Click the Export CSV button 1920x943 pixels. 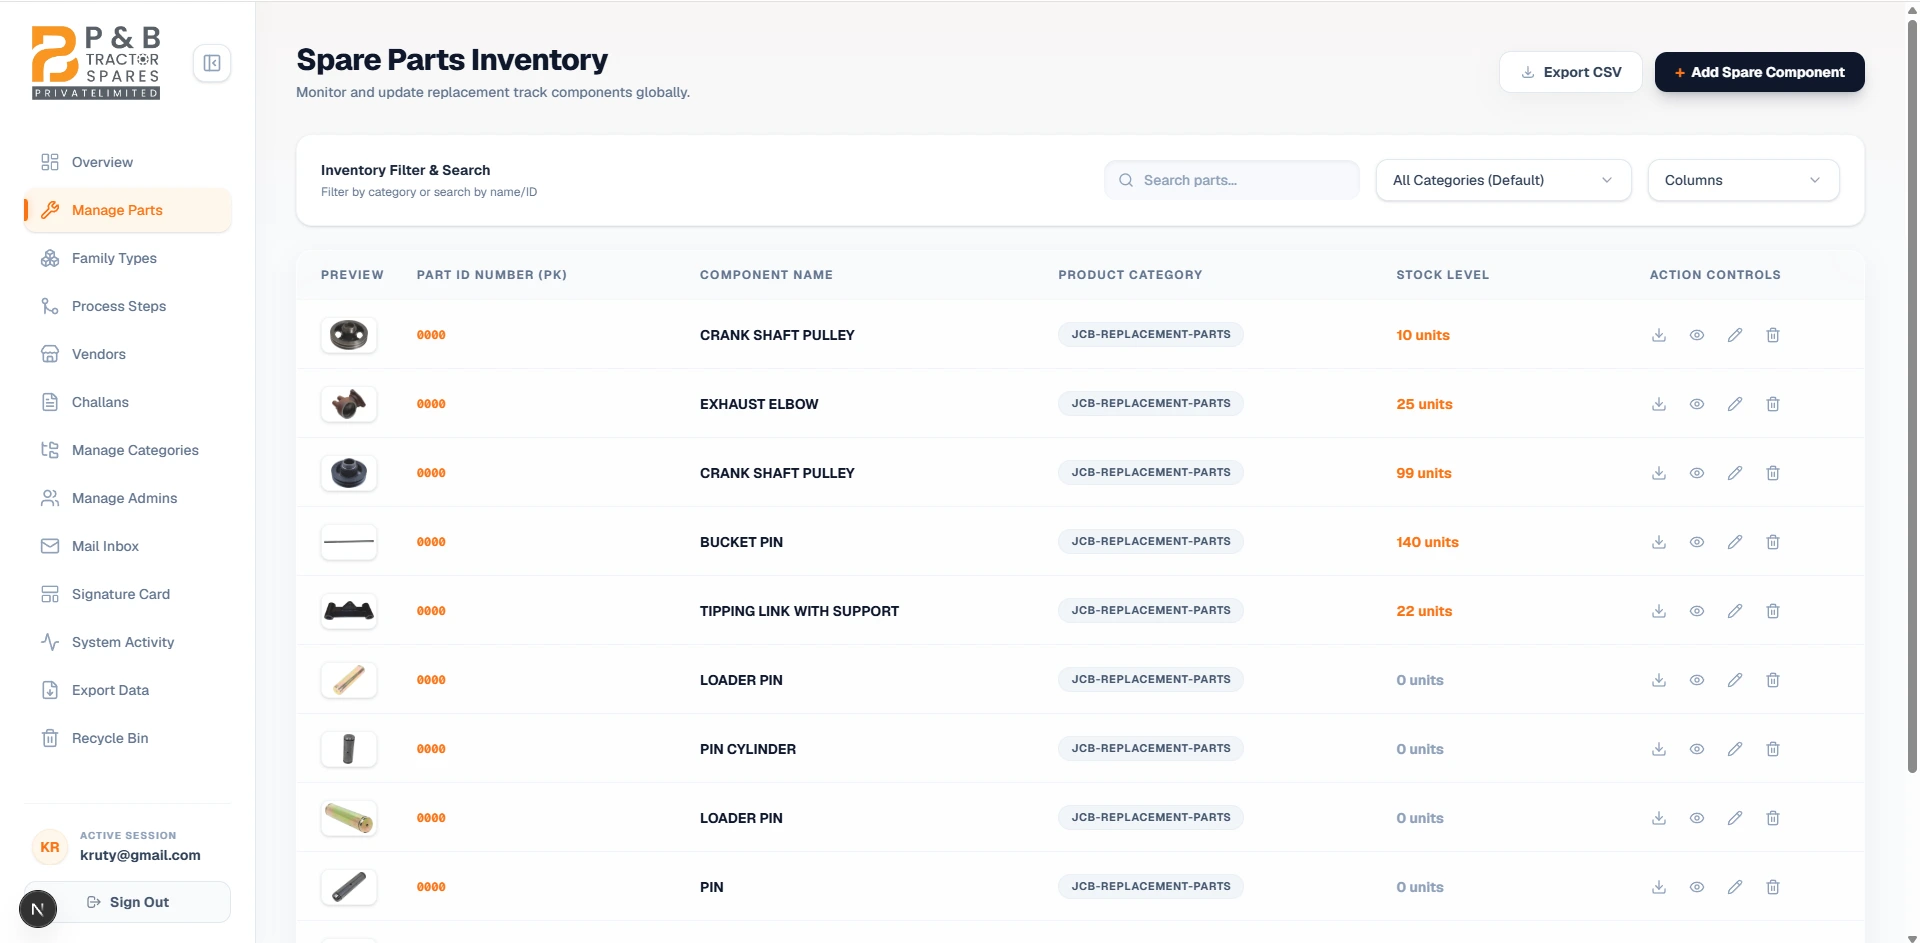click(1570, 72)
